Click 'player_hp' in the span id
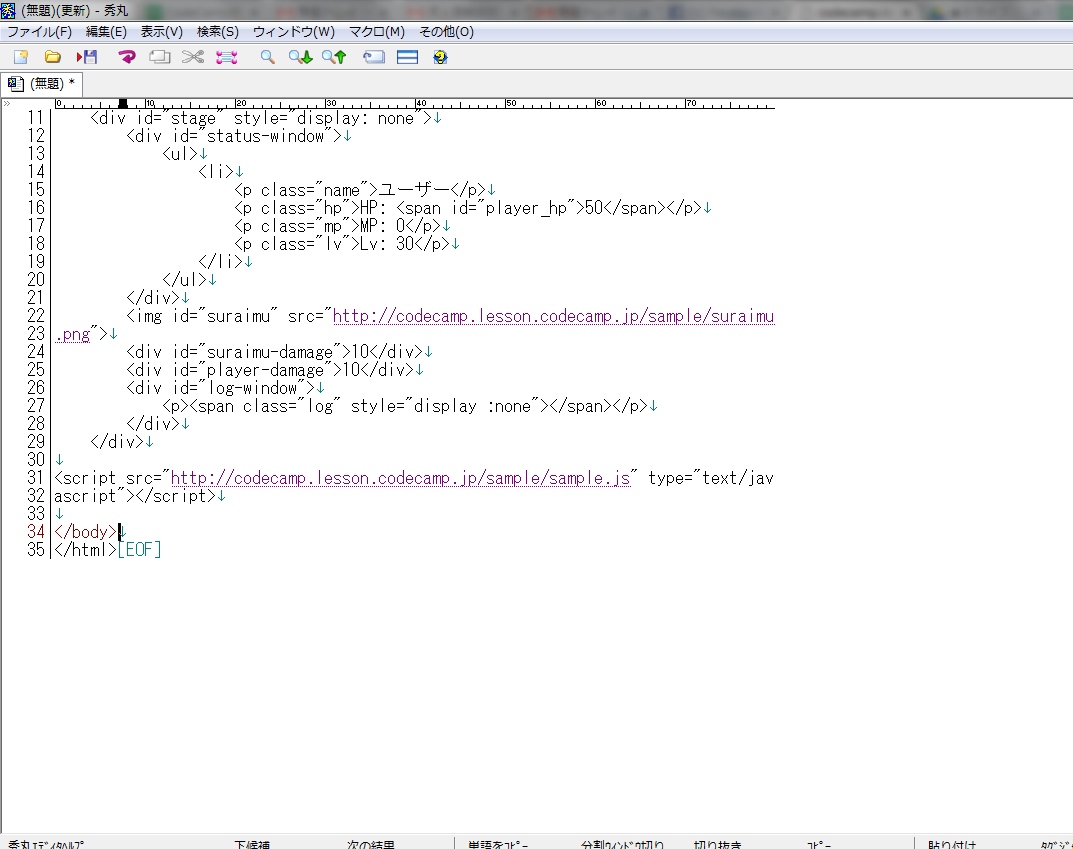This screenshot has width=1073, height=849. pyautogui.click(x=526, y=208)
